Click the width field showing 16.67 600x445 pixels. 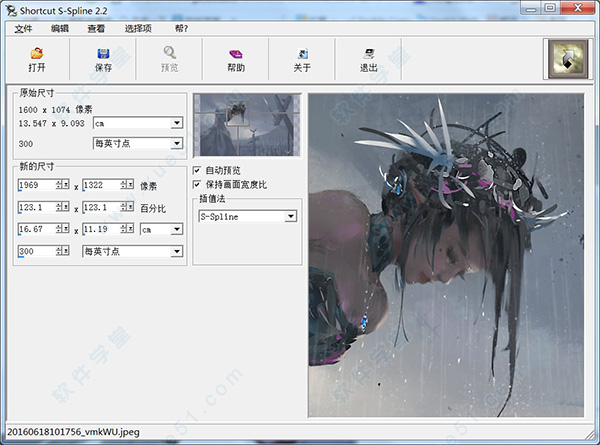click(x=37, y=229)
